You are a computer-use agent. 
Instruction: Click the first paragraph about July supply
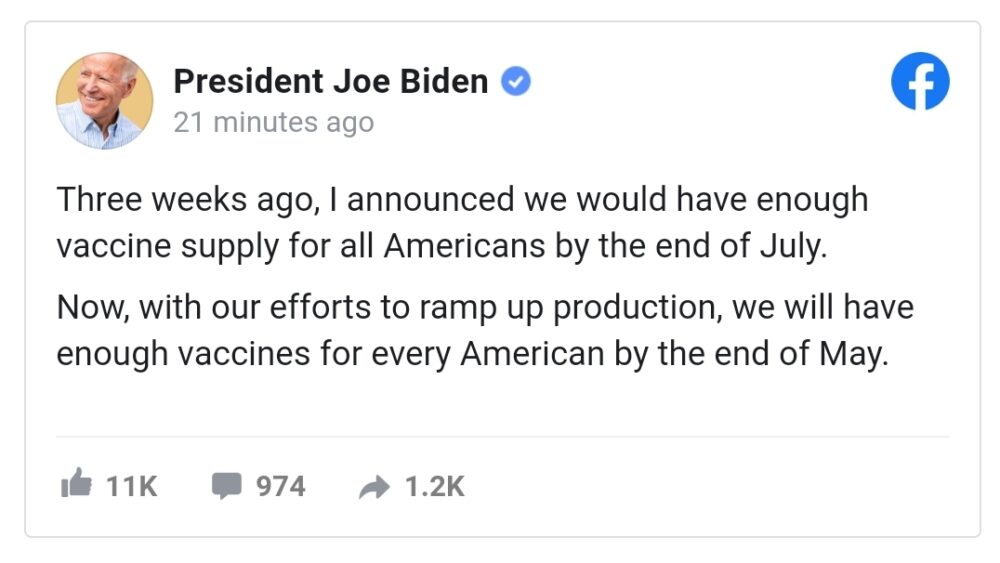point(462,223)
